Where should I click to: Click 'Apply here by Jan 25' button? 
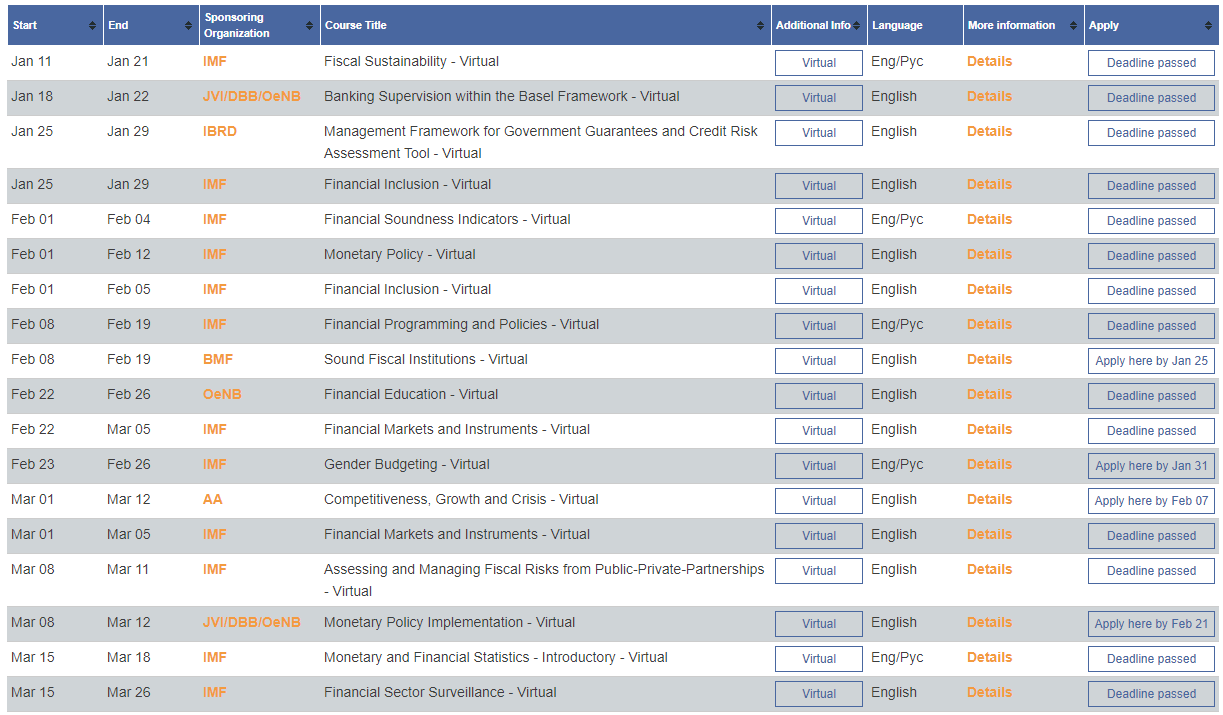pyautogui.click(x=1151, y=361)
